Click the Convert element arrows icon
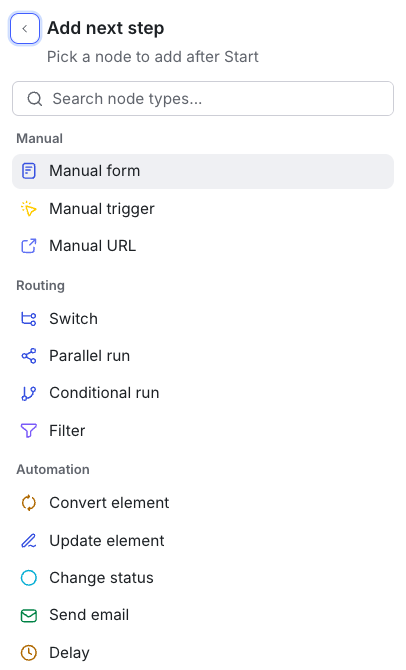This screenshot has height=670, width=406. 29,503
